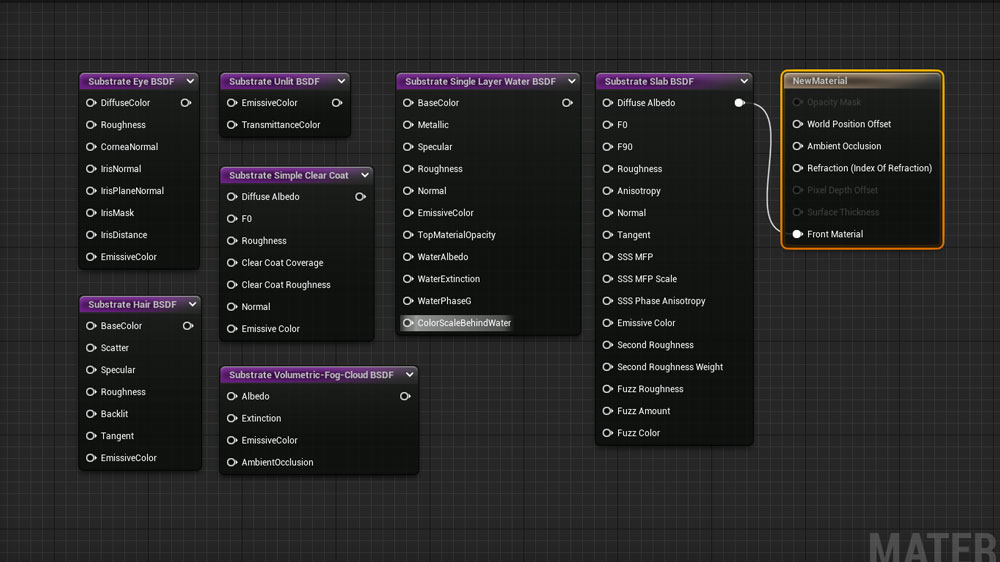The width and height of the screenshot is (1000, 562).
Task: Click the SSS MFP Scale input pin
Action: tap(608, 279)
